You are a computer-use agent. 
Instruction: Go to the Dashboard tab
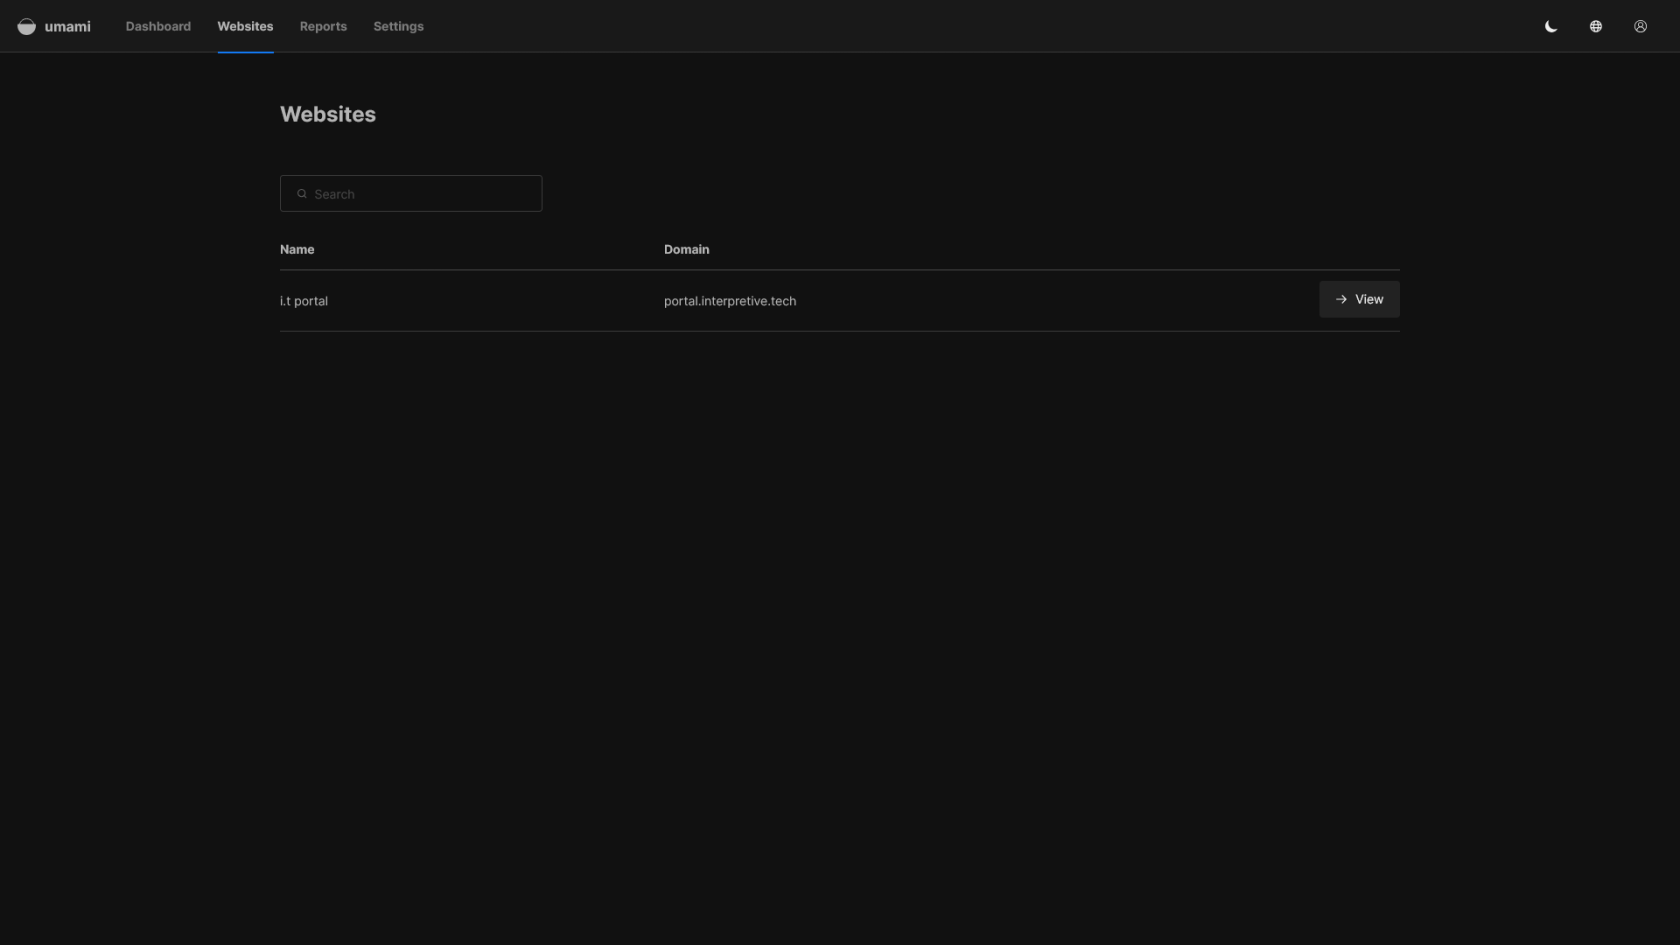pyautogui.click(x=158, y=27)
